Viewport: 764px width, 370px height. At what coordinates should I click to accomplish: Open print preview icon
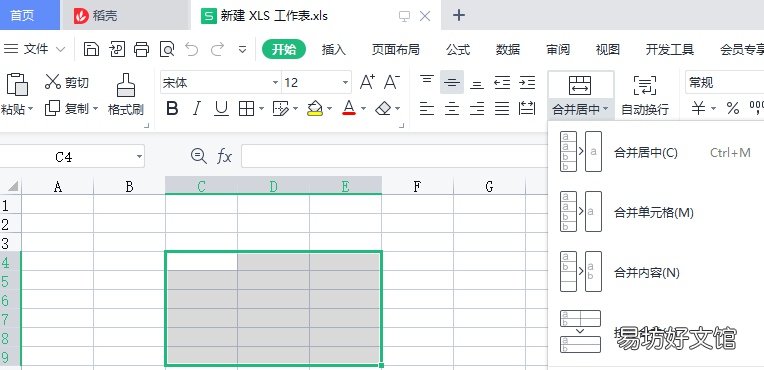tap(167, 49)
